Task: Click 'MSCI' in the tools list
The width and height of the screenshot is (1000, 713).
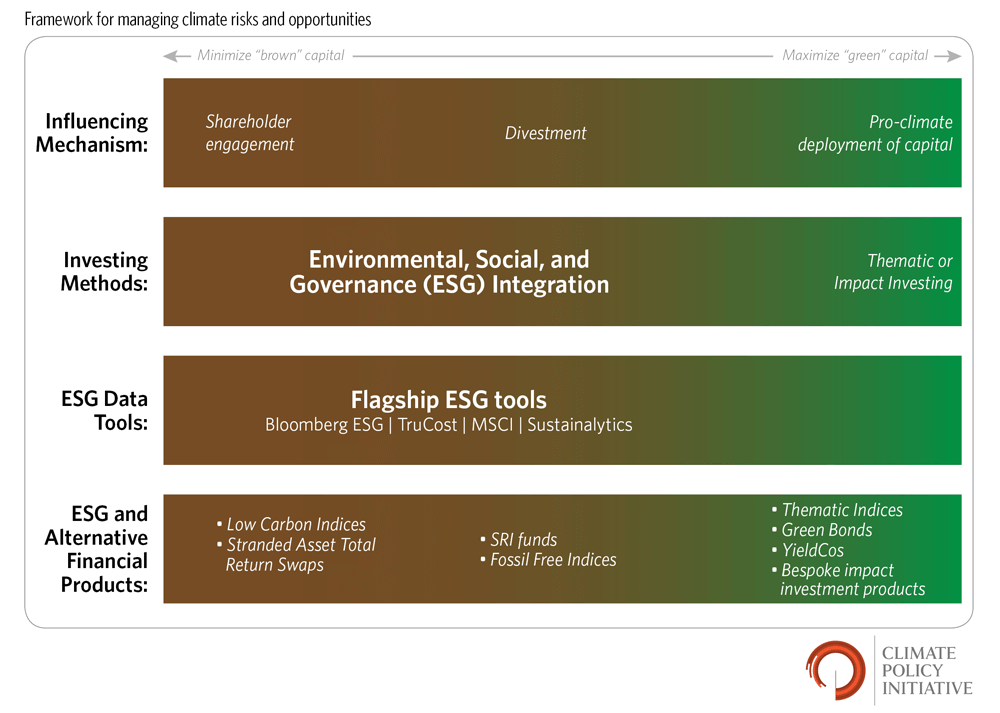Action: 492,425
